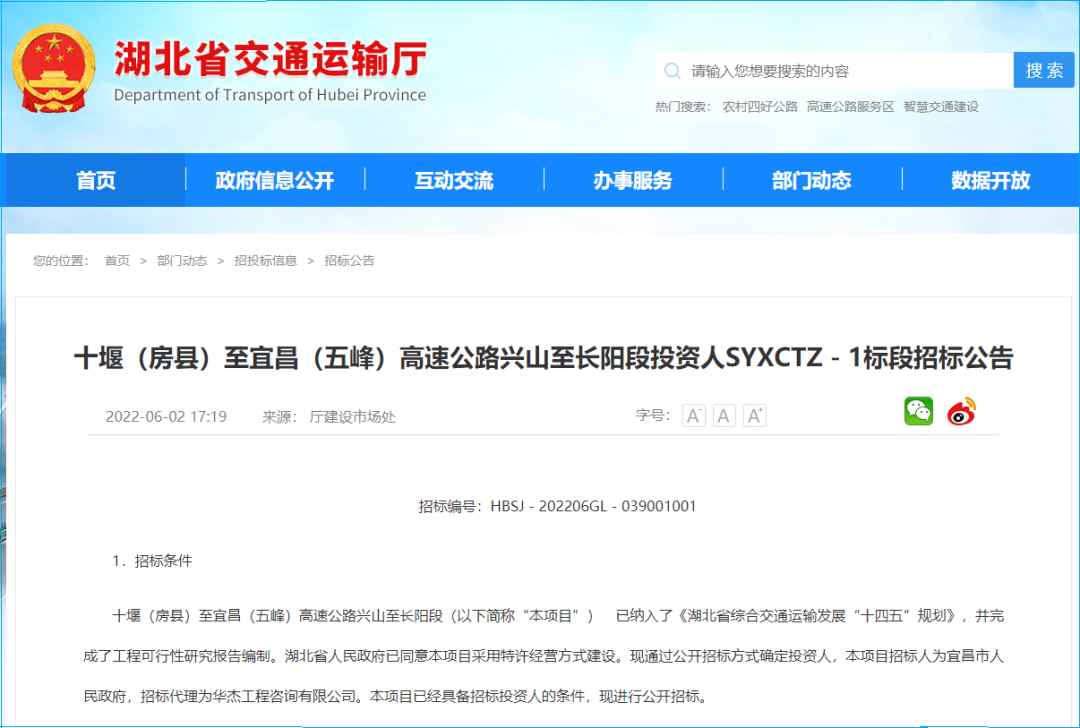Open 部门动态 navigation item
Viewport: 1080px width, 728px height.
coord(812,181)
